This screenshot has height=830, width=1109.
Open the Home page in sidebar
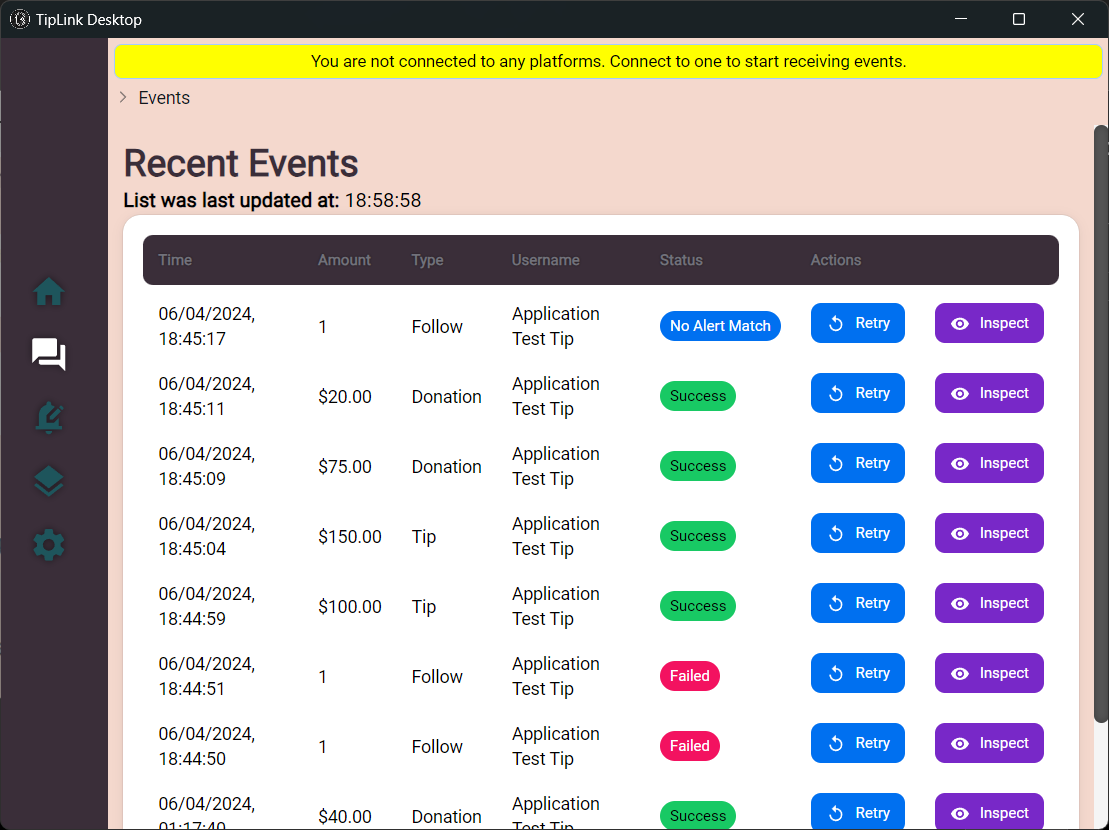click(x=49, y=292)
